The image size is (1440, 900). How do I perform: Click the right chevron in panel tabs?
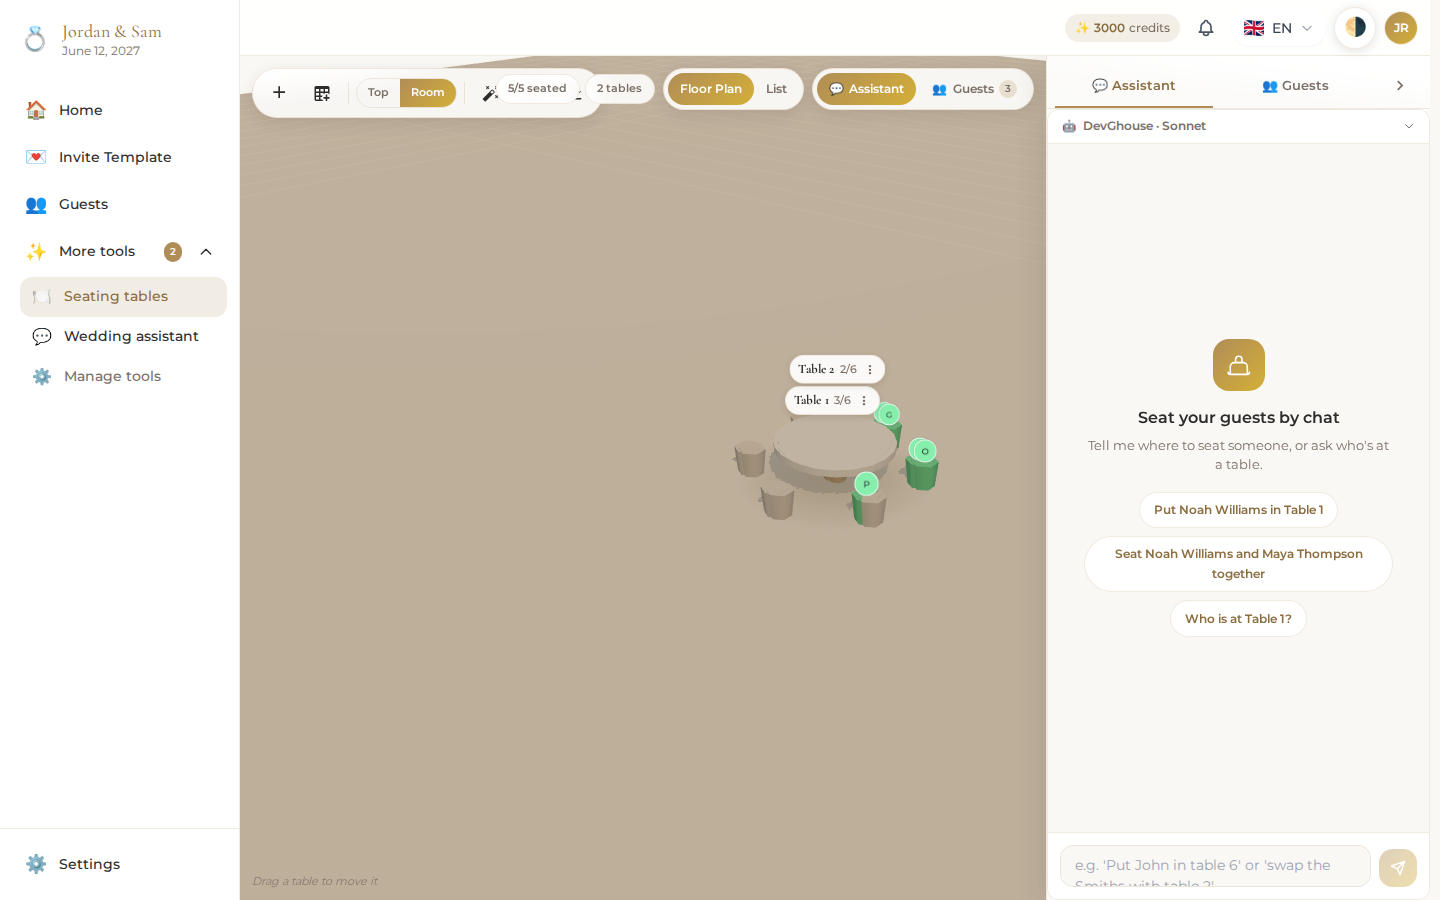[1400, 86]
